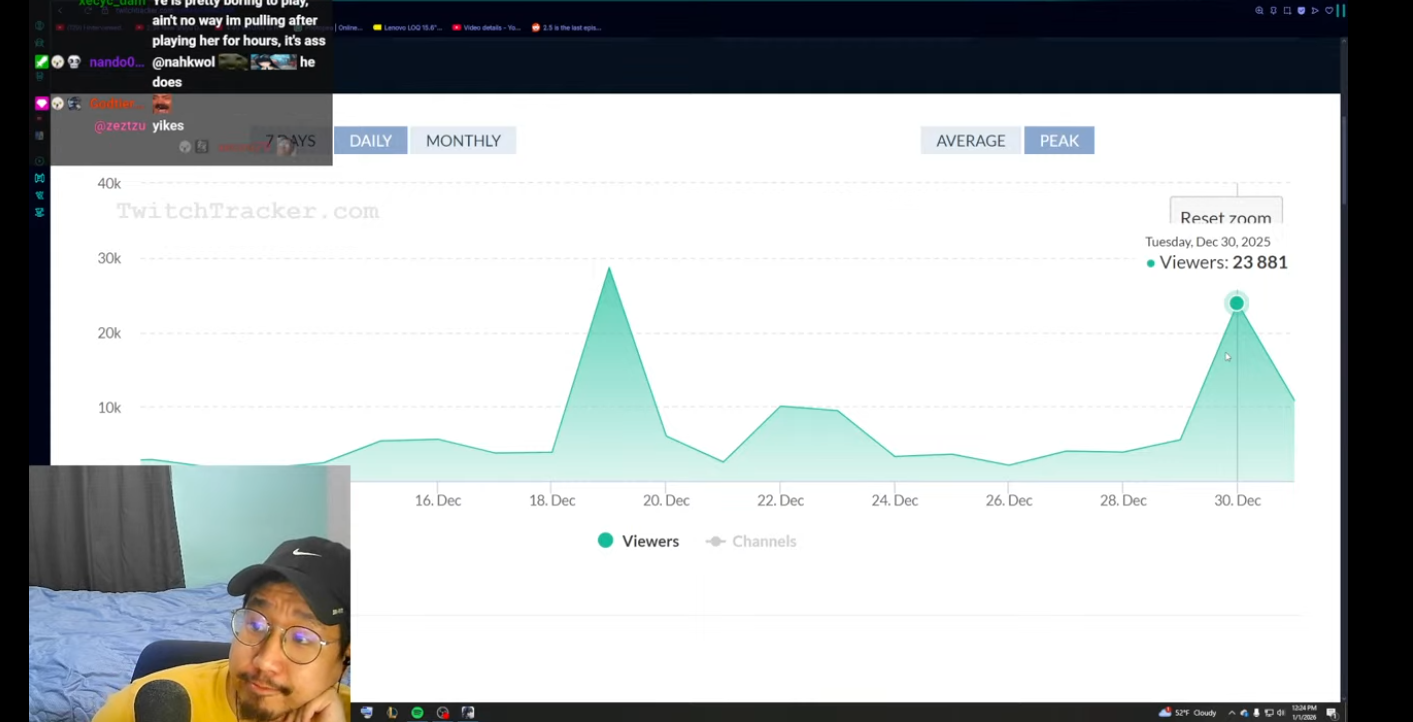The height and width of the screenshot is (722, 1413).
Task: Click the '22. Dec' x-axis label
Action: click(x=780, y=500)
